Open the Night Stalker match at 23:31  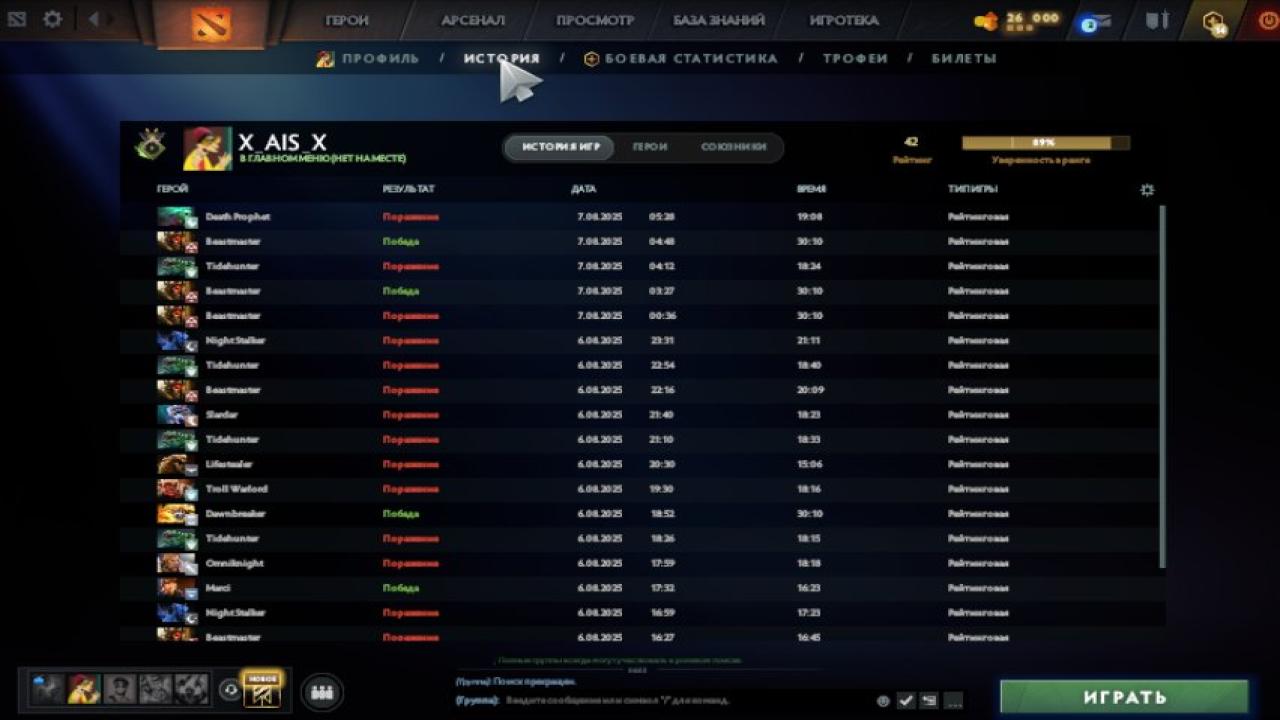point(638,341)
